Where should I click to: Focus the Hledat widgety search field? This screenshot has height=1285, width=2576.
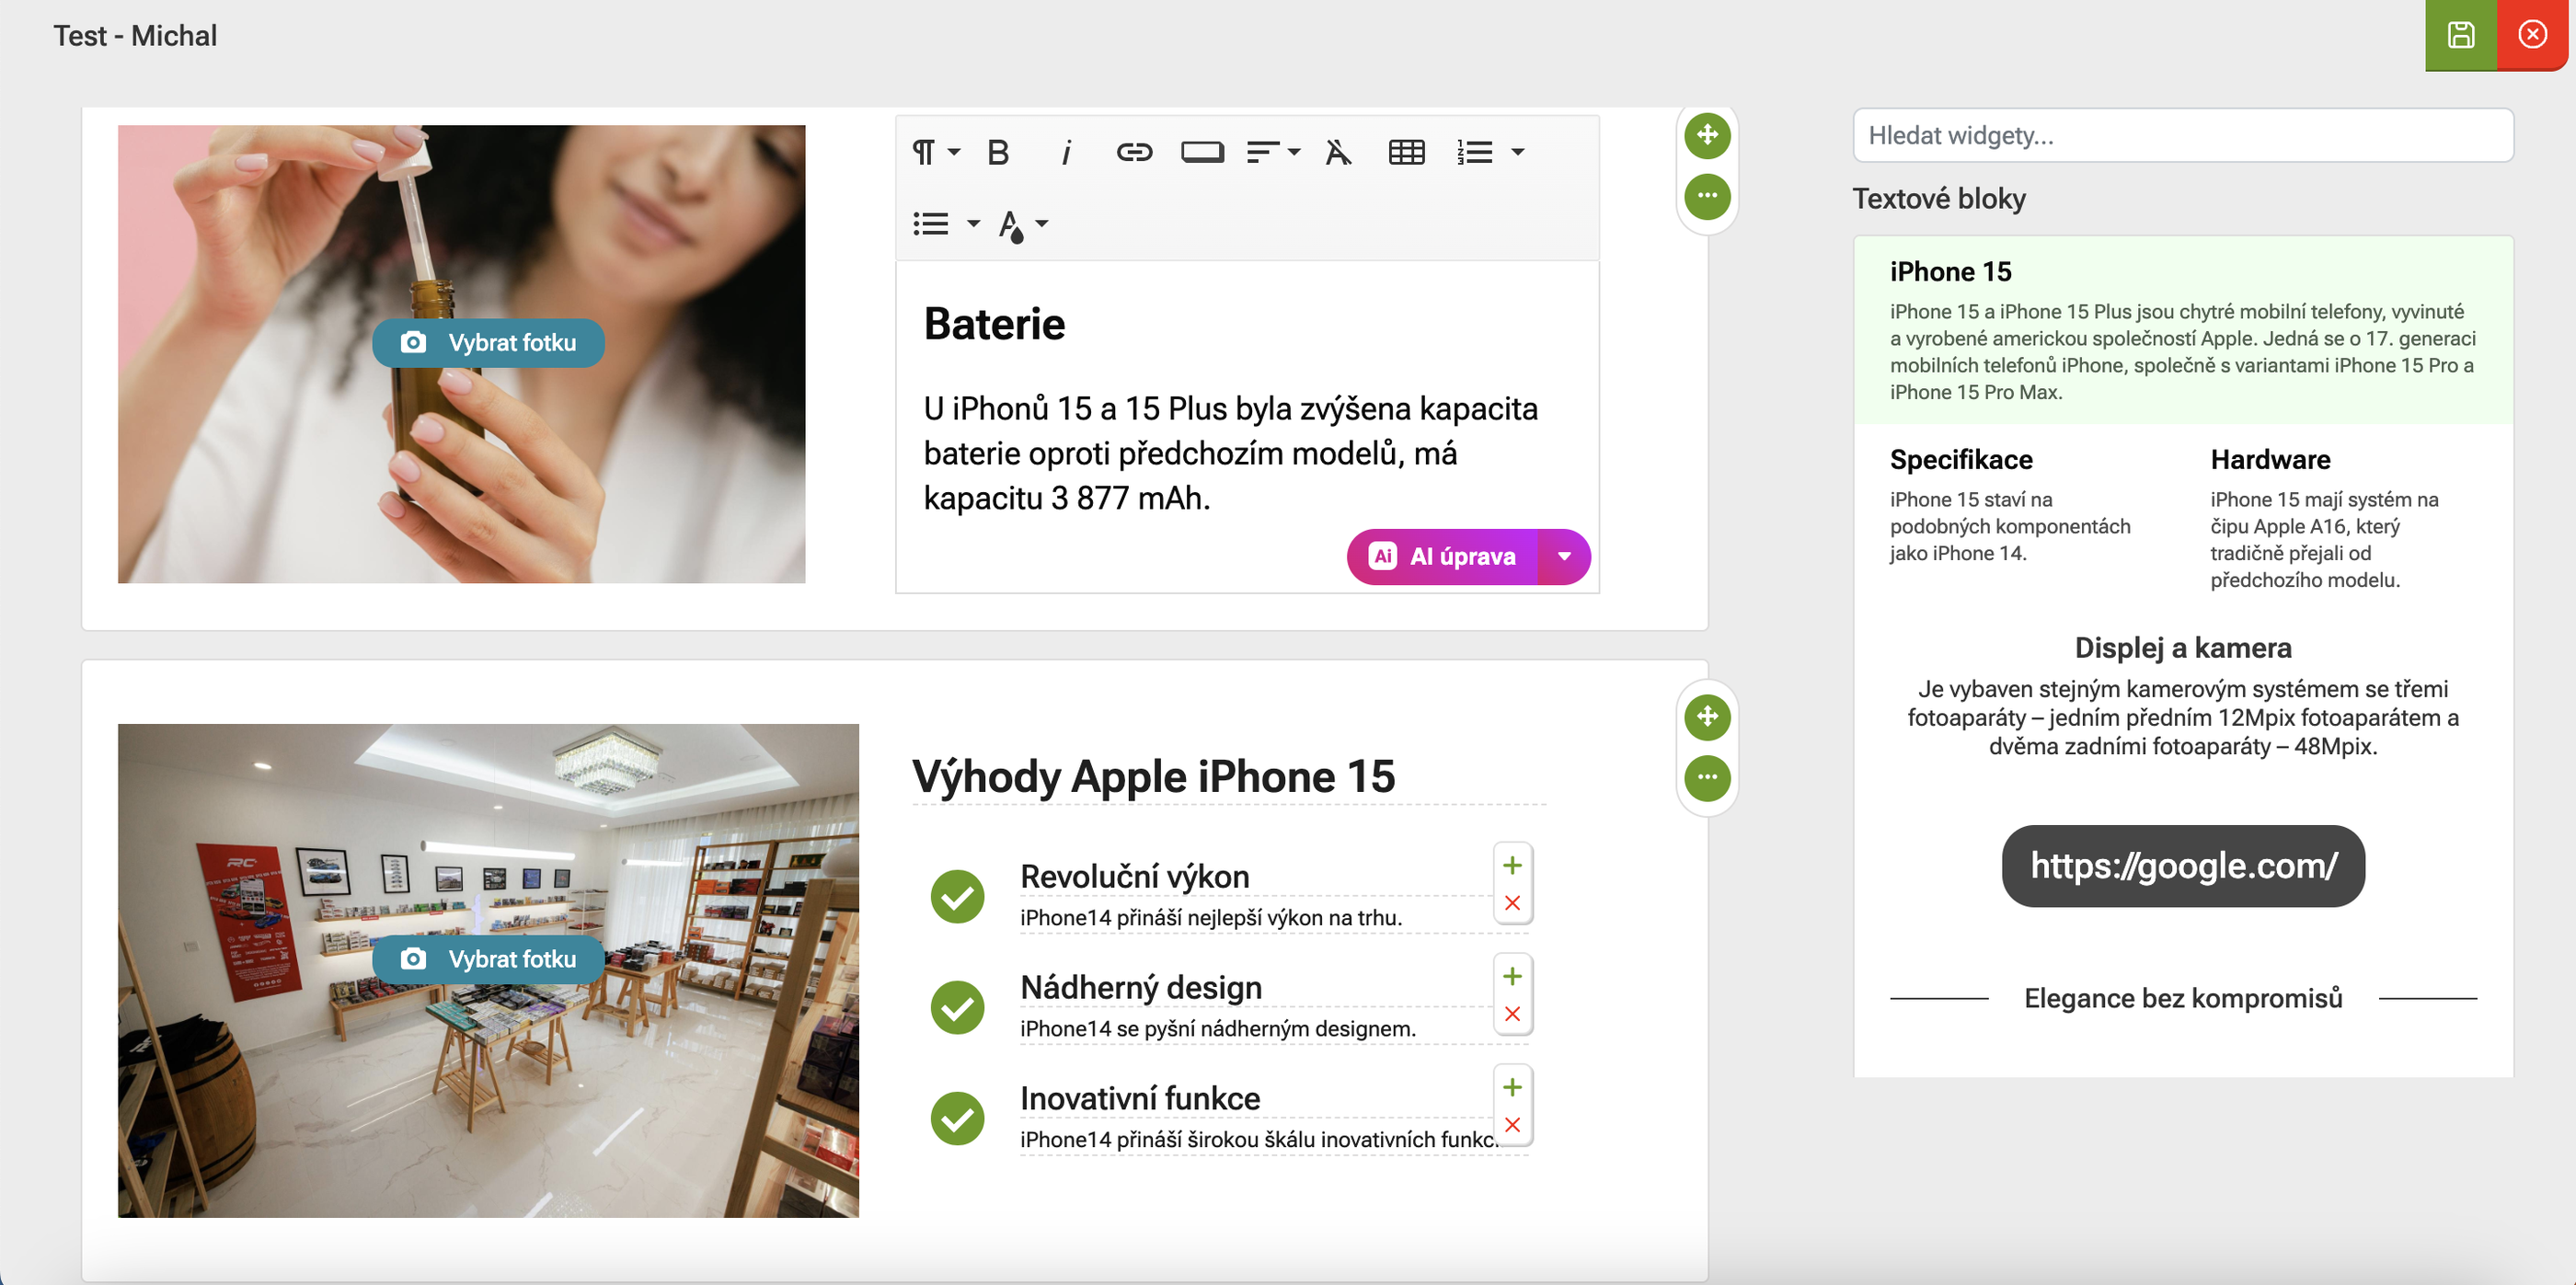(2182, 135)
